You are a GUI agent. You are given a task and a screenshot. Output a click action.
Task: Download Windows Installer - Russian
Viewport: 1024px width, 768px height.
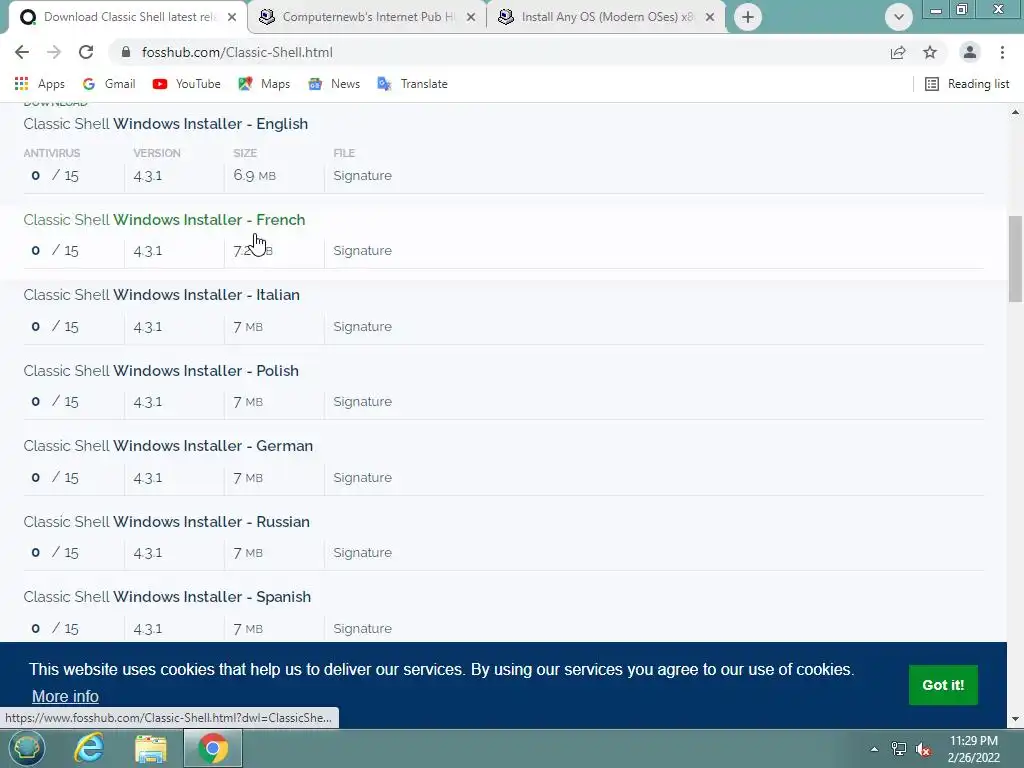point(167,522)
